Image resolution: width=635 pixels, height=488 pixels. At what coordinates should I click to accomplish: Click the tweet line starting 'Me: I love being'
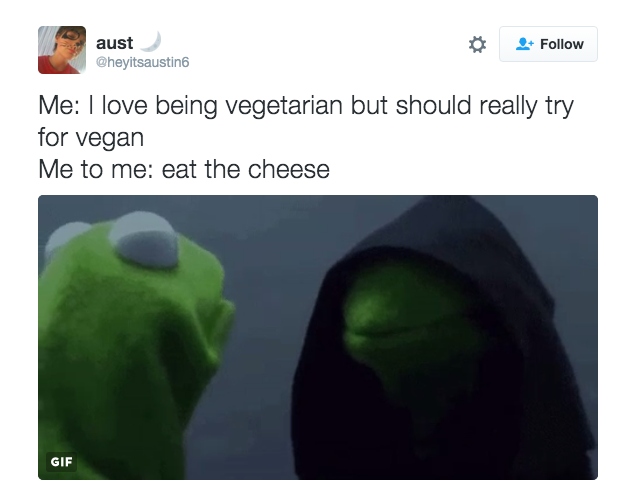(306, 106)
